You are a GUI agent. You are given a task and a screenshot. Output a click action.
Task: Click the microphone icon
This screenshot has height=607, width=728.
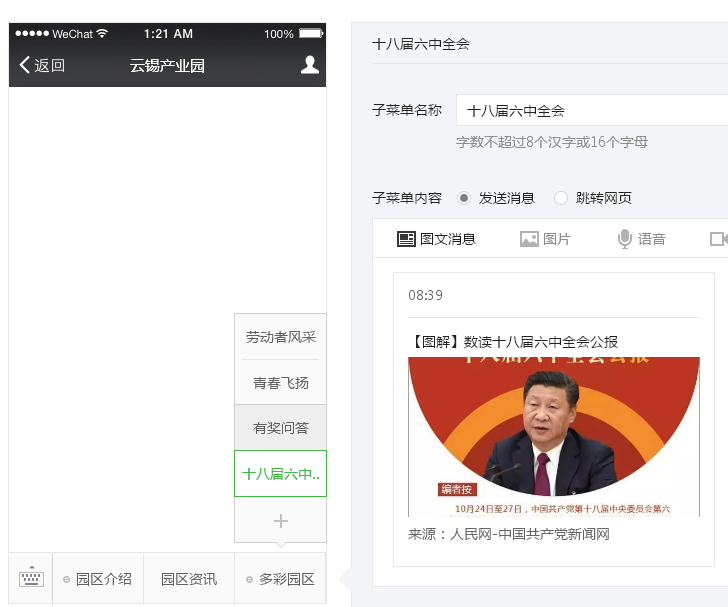tap(624, 239)
